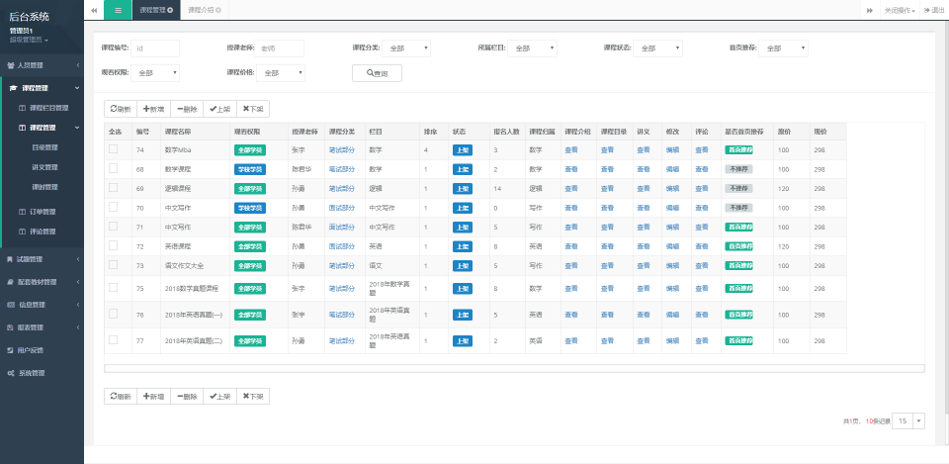Image resolution: width=949 pixels, height=464 pixels.
Task: Tick the checkbox for course 73 语文作文大全
Action: pyautogui.click(x=113, y=264)
